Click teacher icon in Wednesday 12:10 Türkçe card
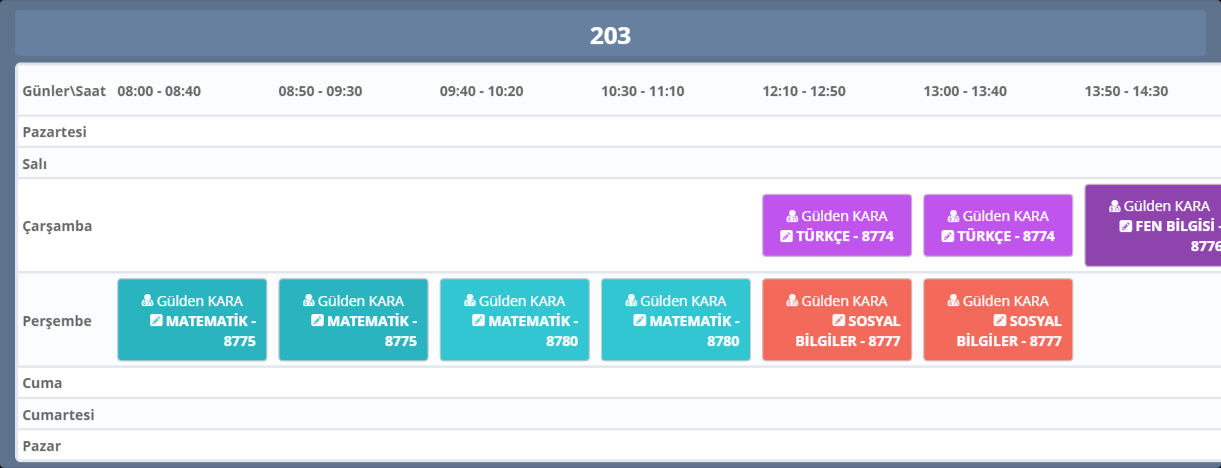The width and height of the screenshot is (1221, 468). 792,216
